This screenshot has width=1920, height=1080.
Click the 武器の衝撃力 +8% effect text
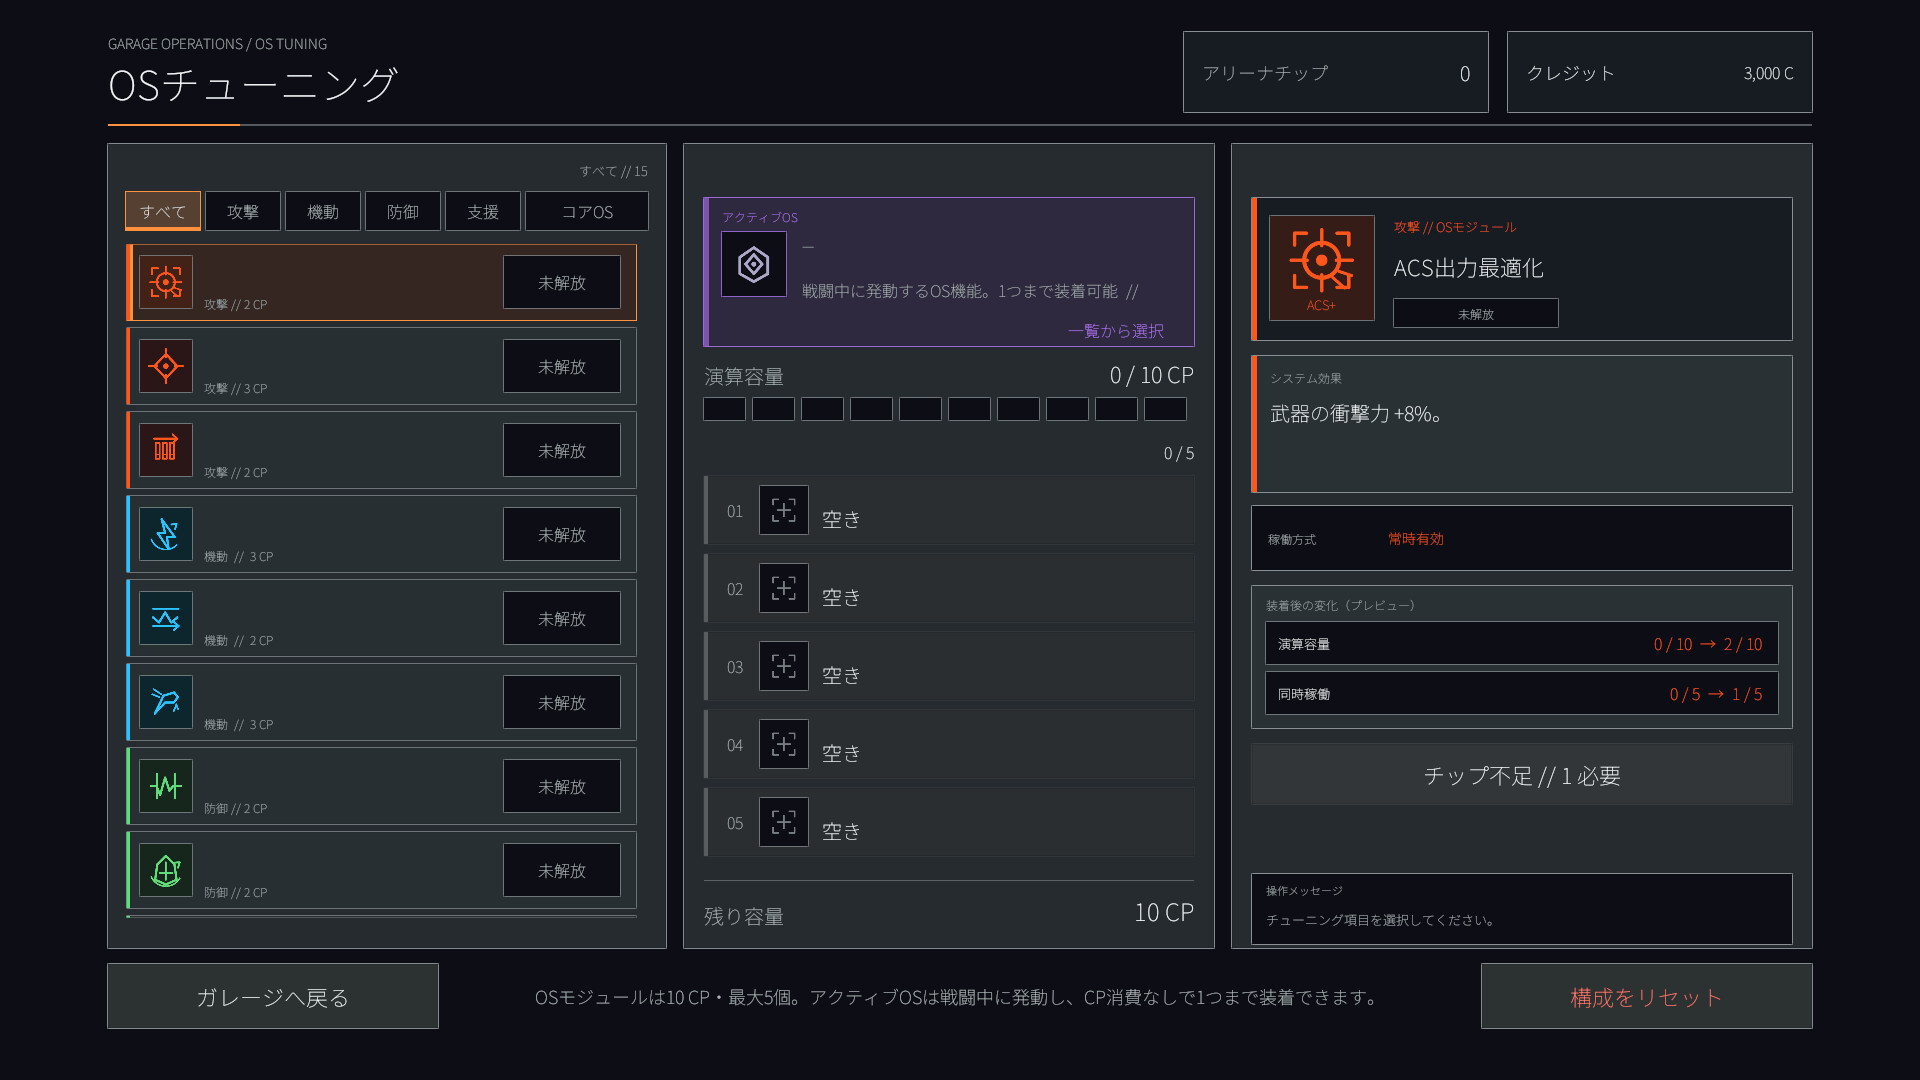coord(1356,413)
